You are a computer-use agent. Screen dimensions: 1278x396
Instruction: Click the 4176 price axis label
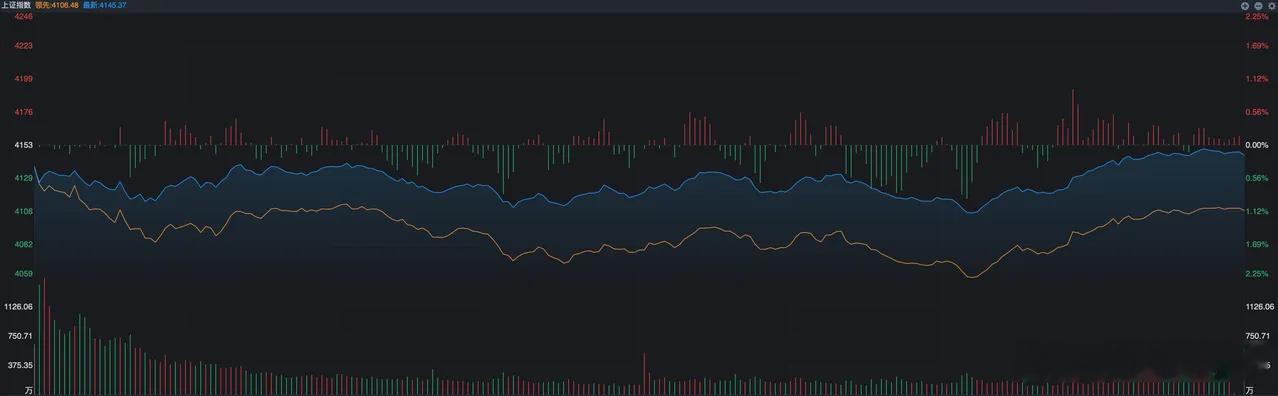24,112
